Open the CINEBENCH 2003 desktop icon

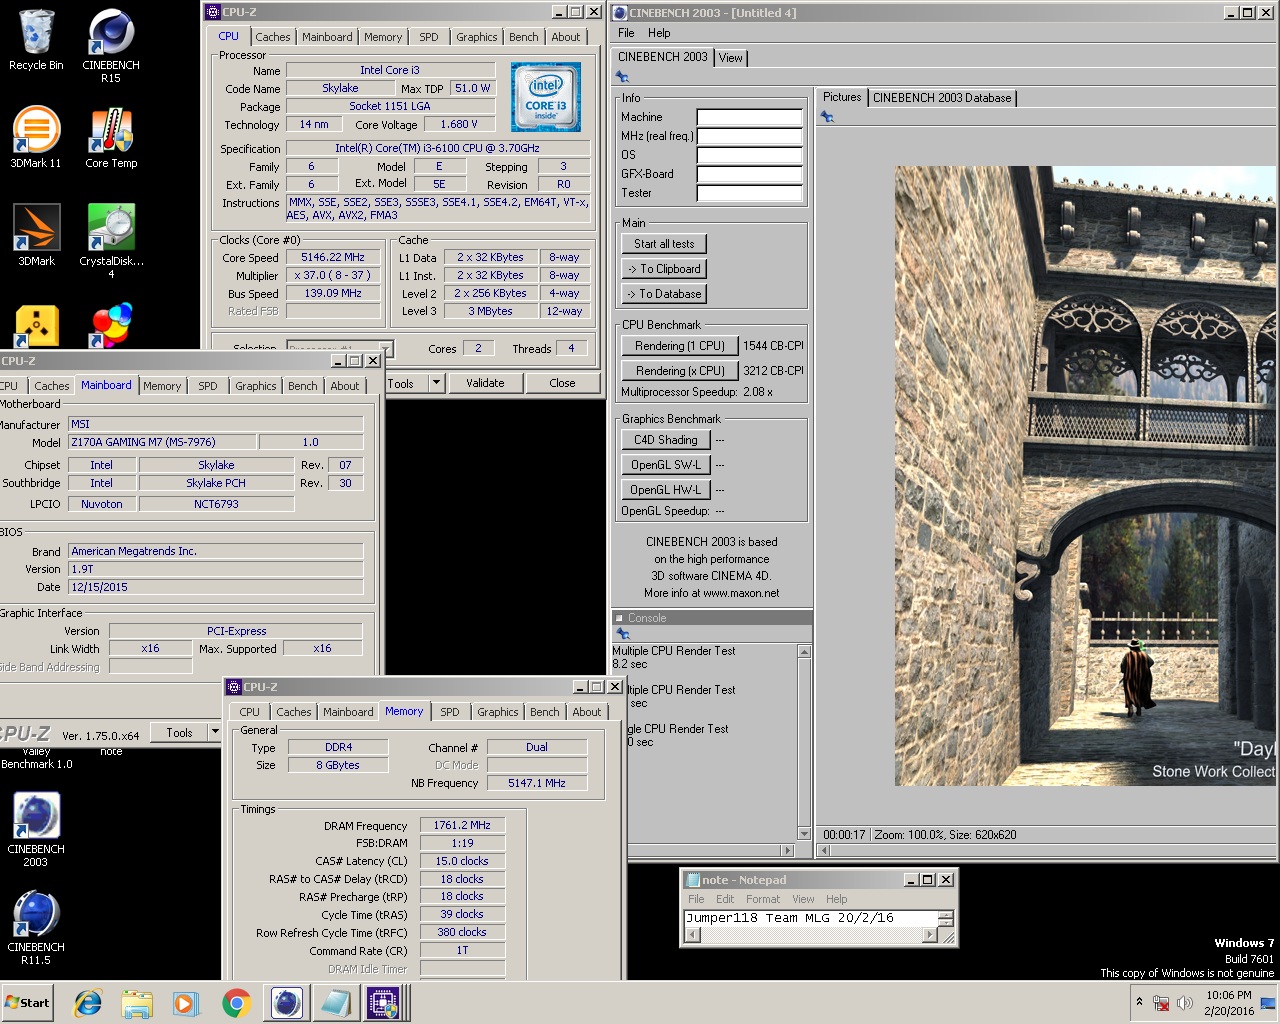click(x=36, y=829)
